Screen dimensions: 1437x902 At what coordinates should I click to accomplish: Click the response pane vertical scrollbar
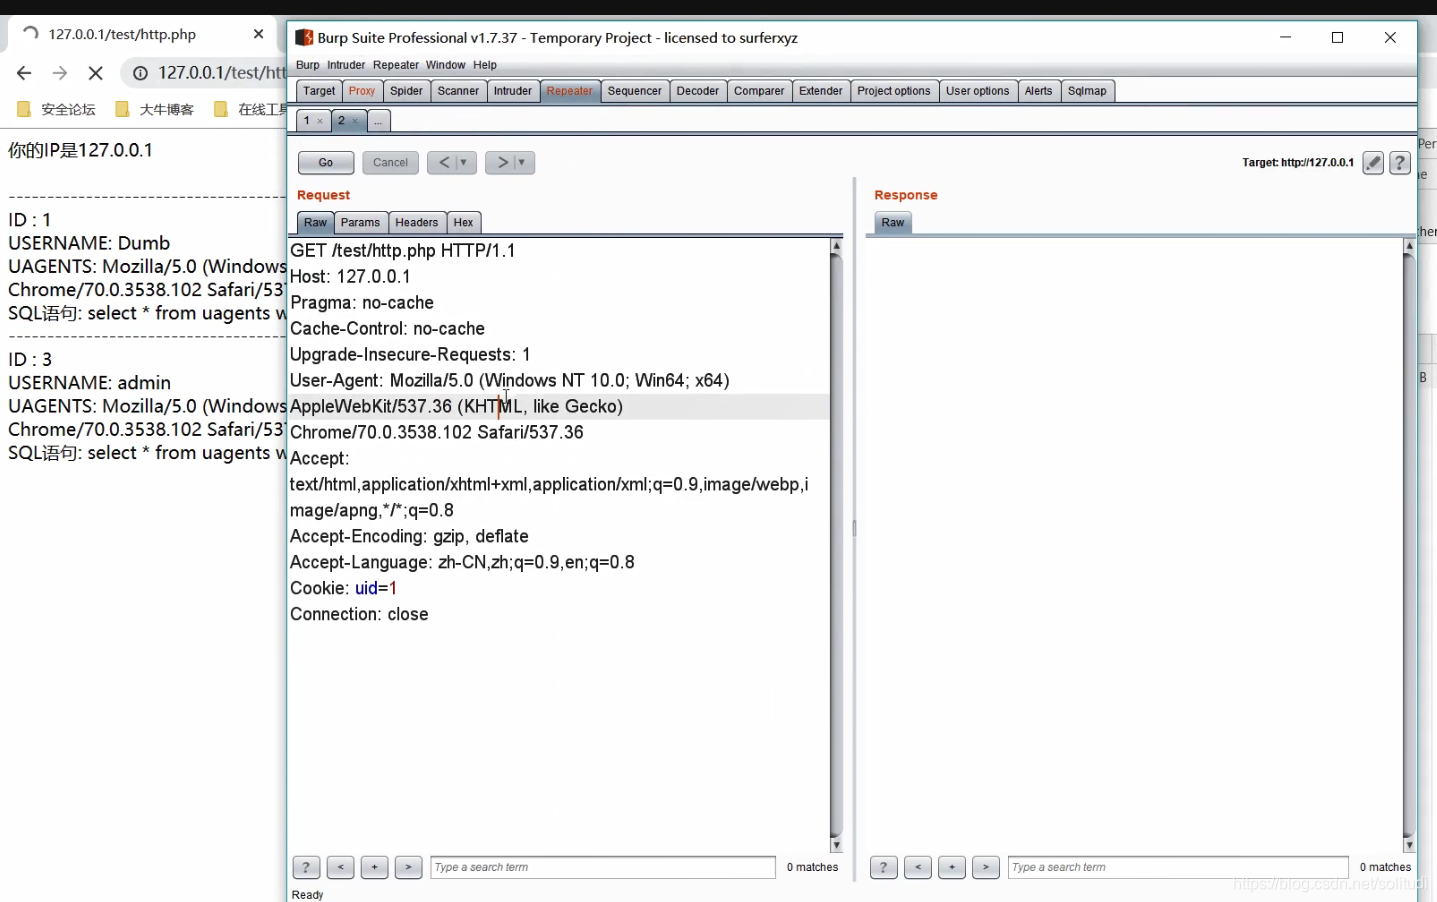pos(1409,545)
